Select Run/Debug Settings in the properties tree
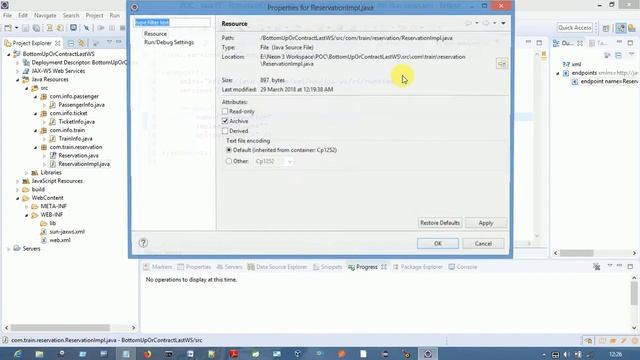This screenshot has height=360, width=640. pos(169,42)
